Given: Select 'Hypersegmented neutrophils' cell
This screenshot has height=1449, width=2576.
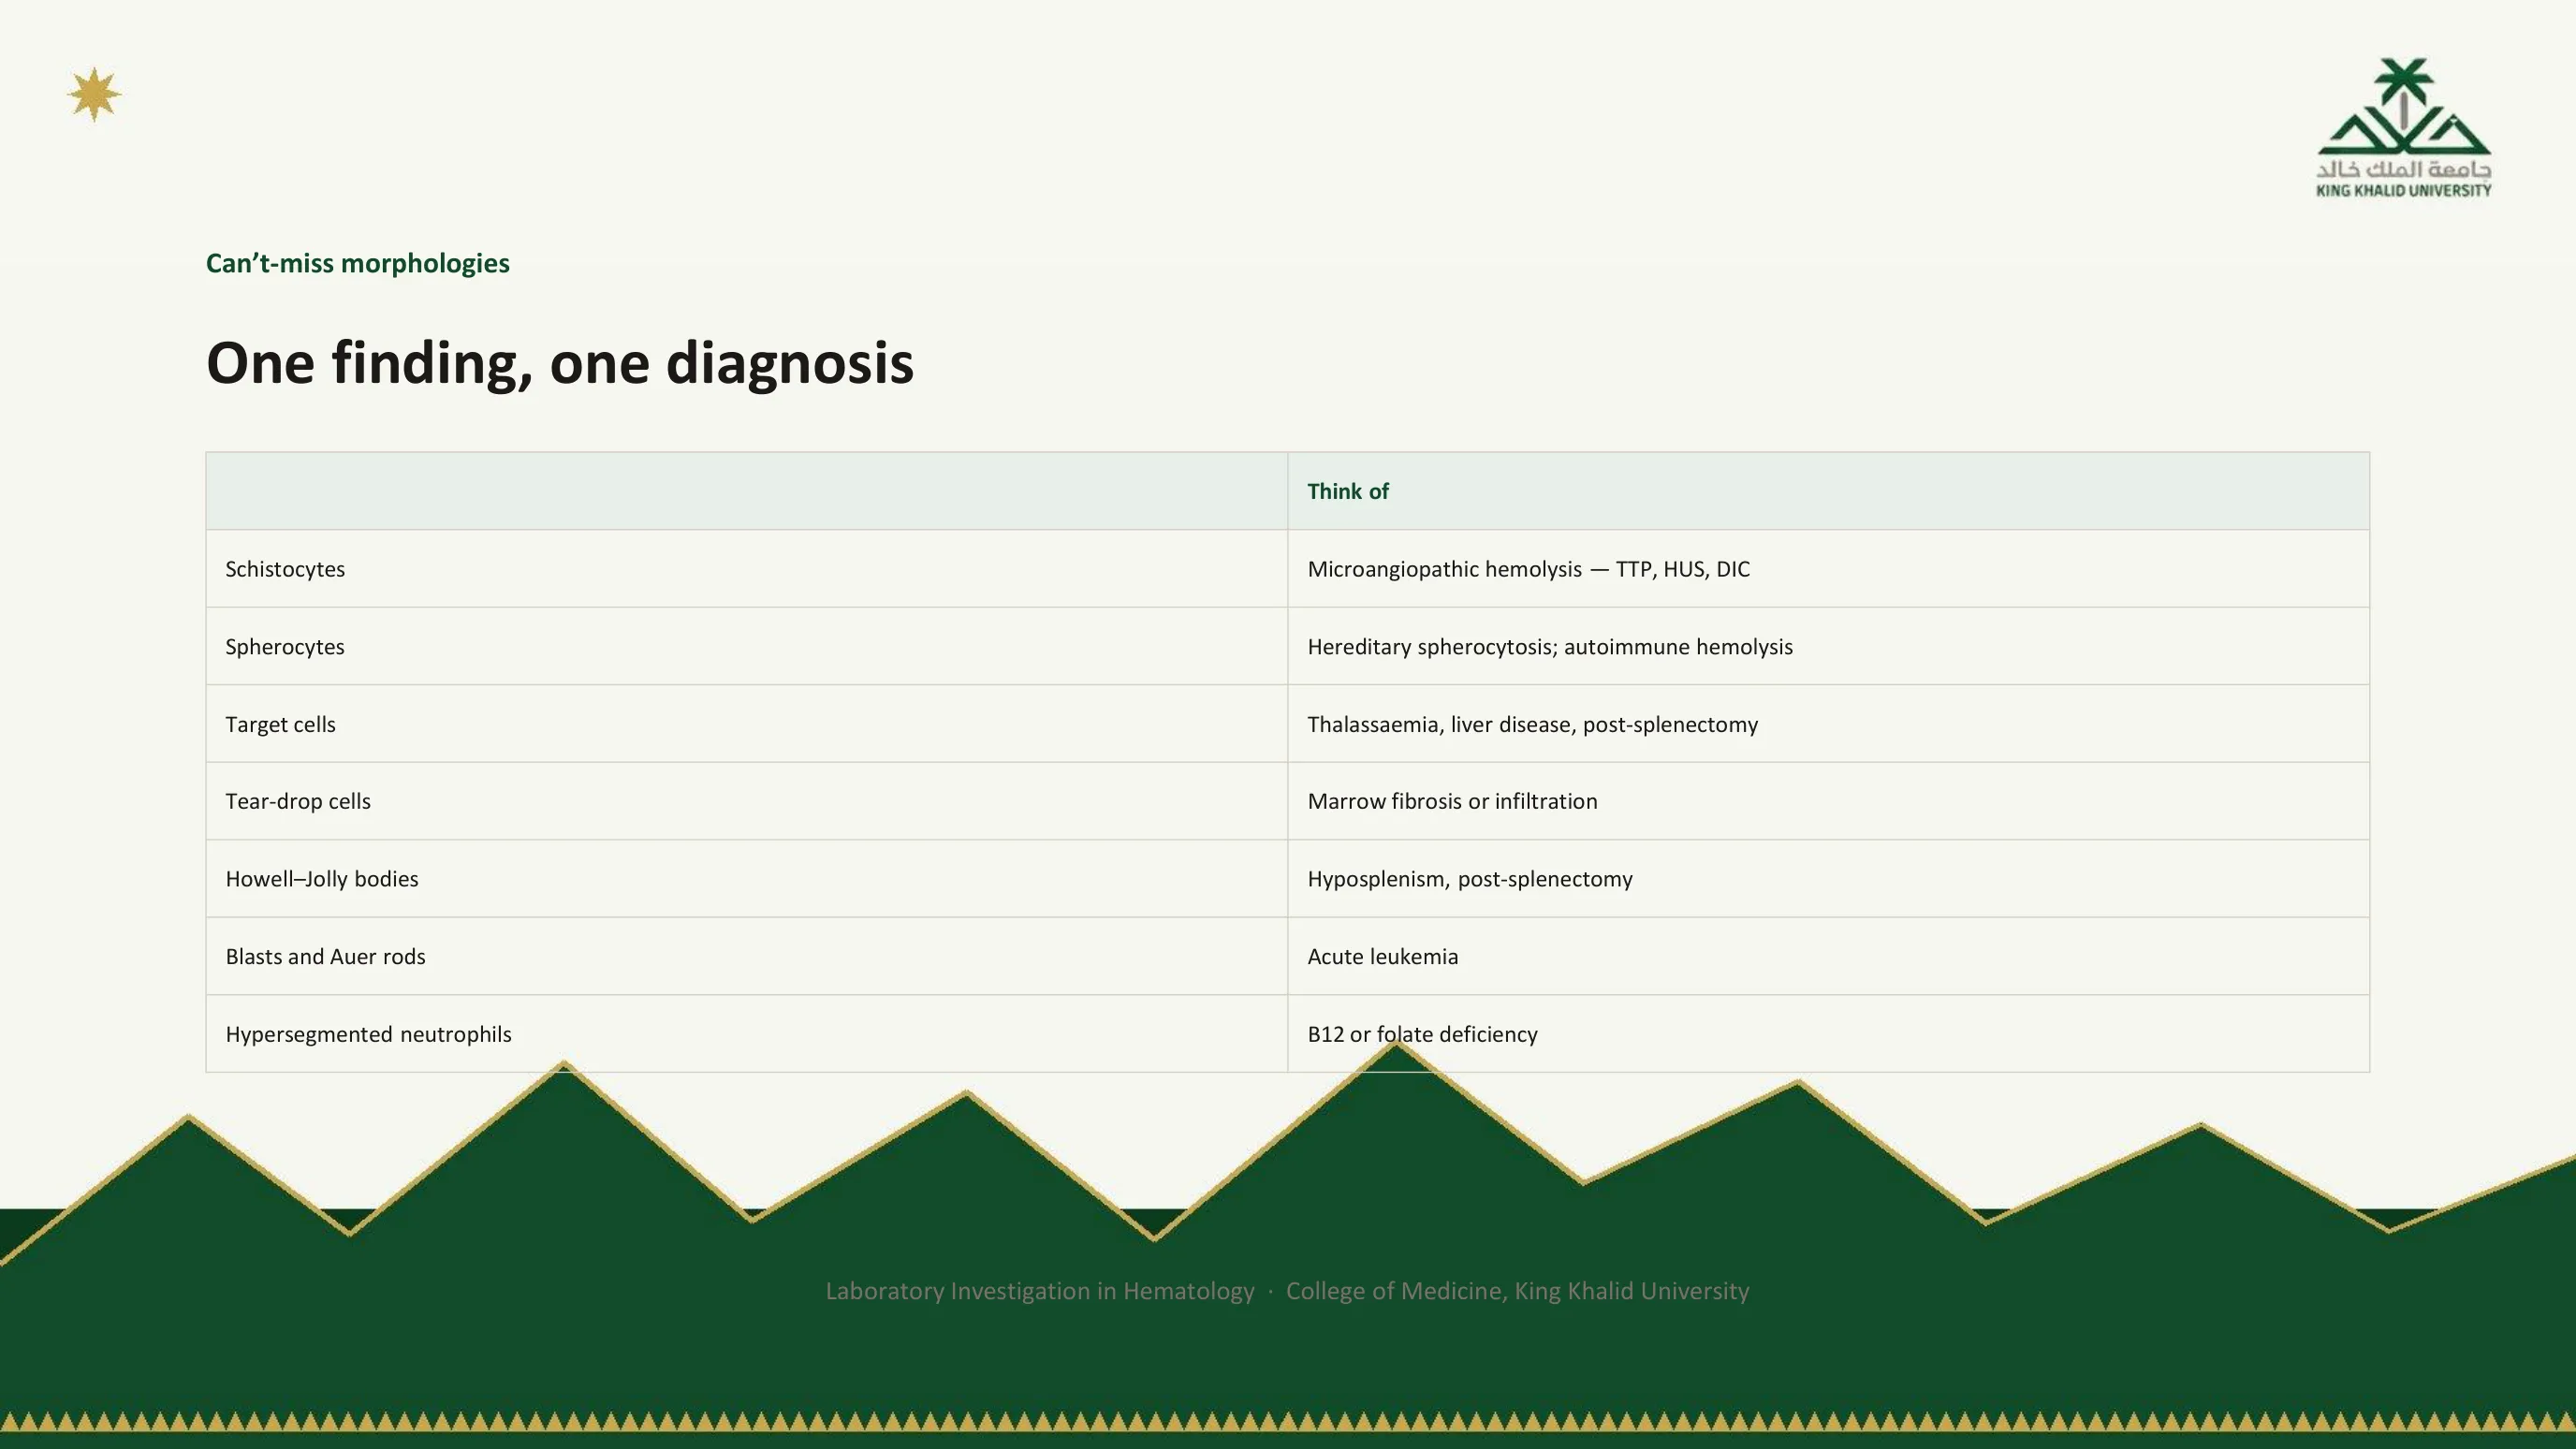Looking at the screenshot, I should (747, 1034).
